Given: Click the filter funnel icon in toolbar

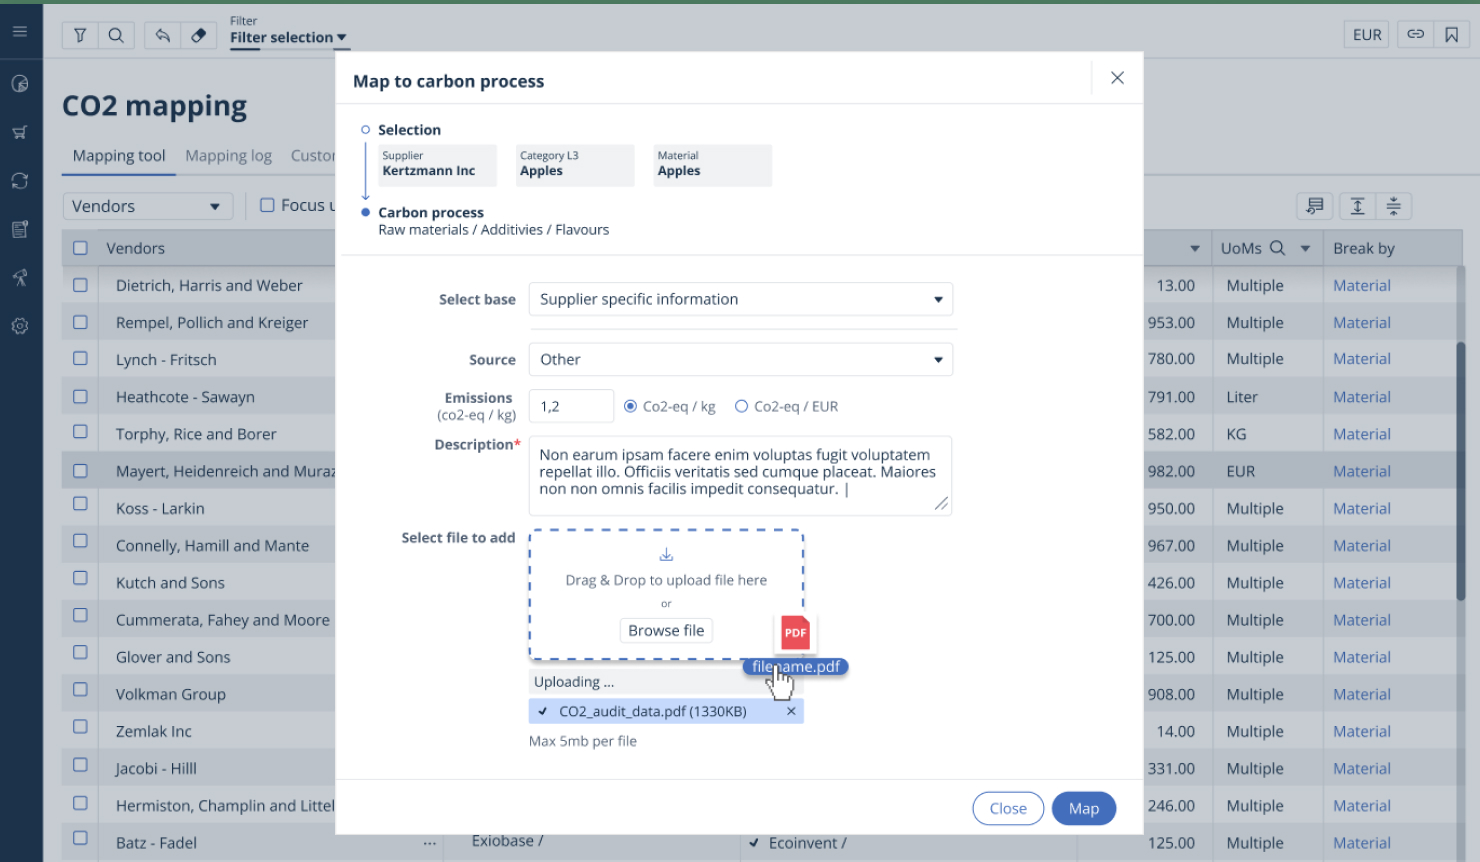Looking at the screenshot, I should pyautogui.click(x=80, y=35).
